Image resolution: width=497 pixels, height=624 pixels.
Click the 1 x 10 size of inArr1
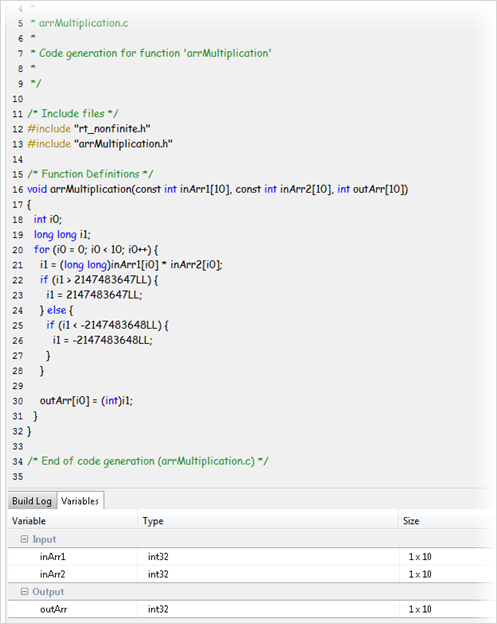coord(420,556)
